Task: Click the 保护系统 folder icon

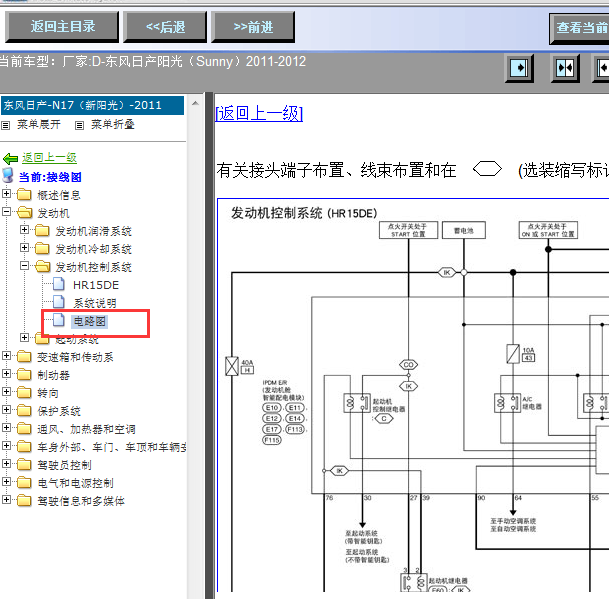Action: (24, 410)
